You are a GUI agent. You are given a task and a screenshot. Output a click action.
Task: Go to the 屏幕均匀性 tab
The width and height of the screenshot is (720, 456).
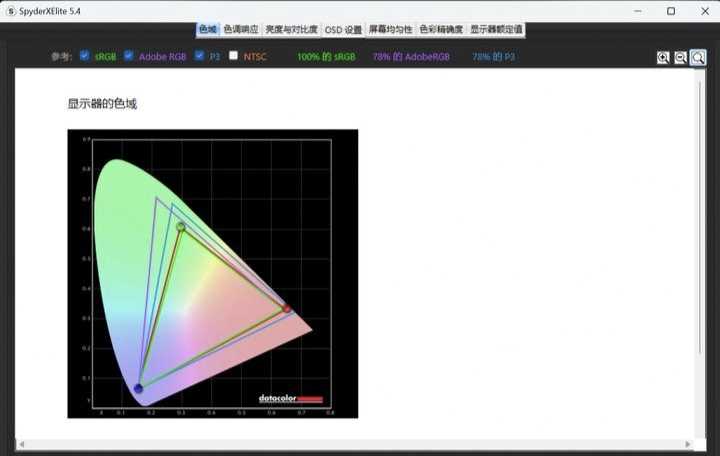[390, 30]
